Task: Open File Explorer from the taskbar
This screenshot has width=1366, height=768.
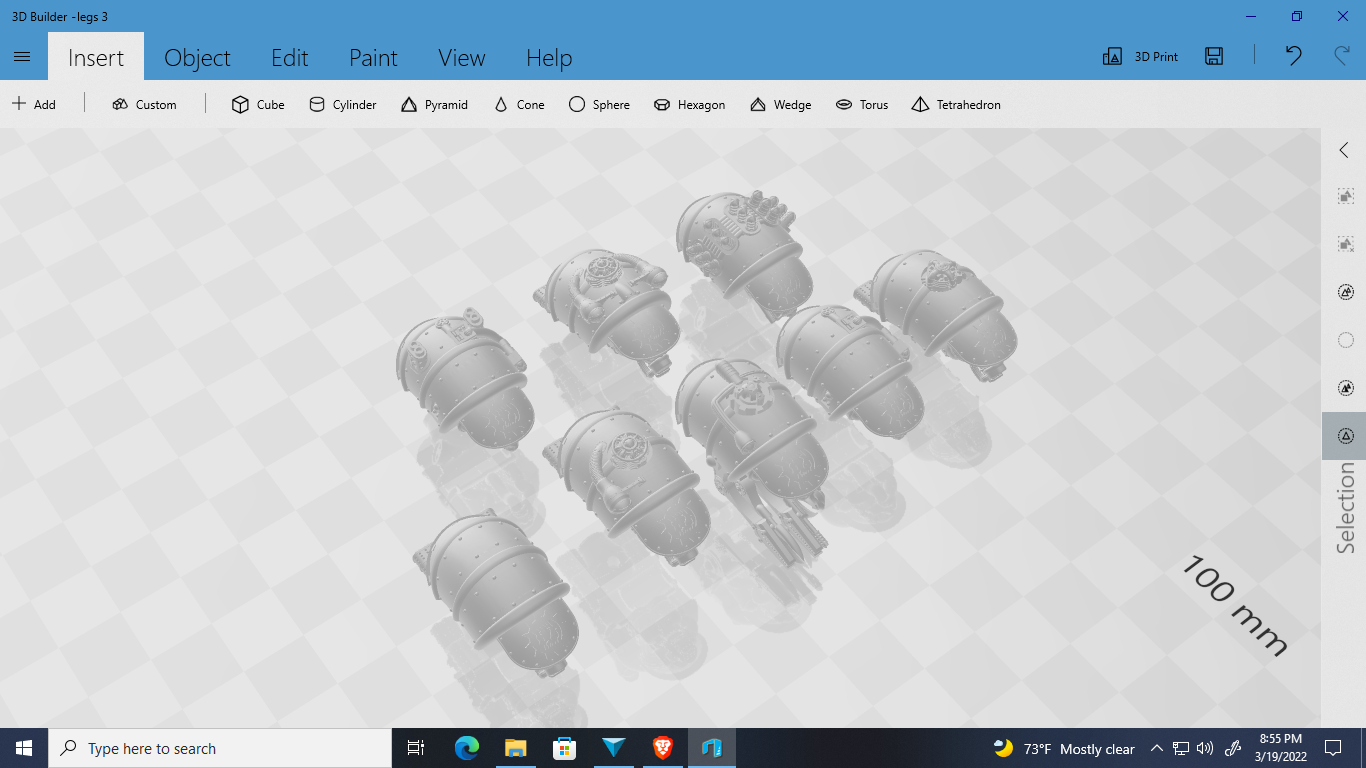Action: point(515,748)
